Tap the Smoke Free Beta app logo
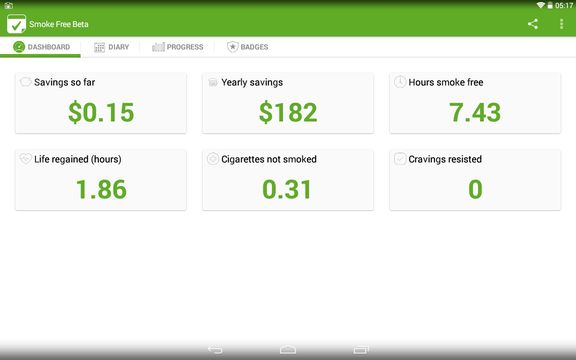576x360 pixels. (x=16, y=24)
